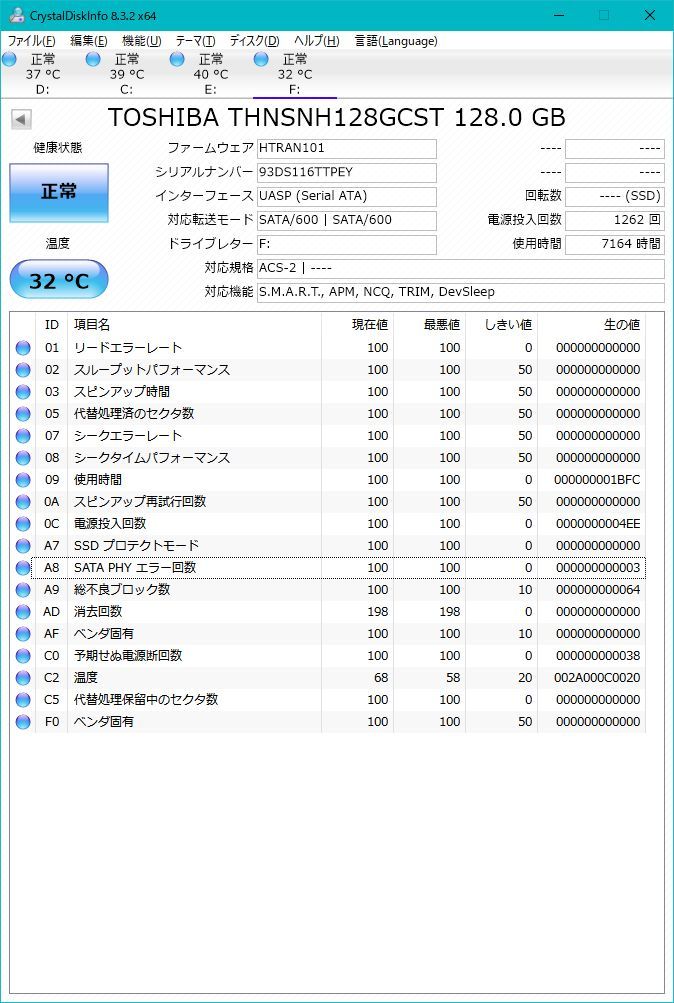Click status orb for 08 シークタイムパフォーマンス
Screen dimensions: 674x1003
point(23,458)
